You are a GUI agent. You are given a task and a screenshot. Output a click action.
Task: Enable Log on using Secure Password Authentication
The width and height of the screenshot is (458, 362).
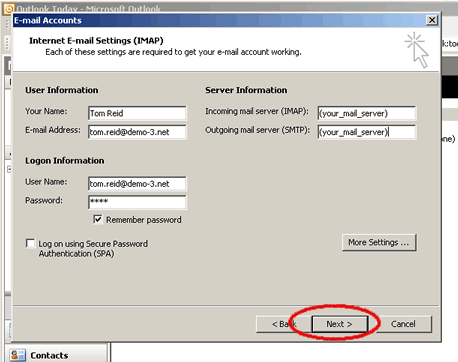coord(30,243)
